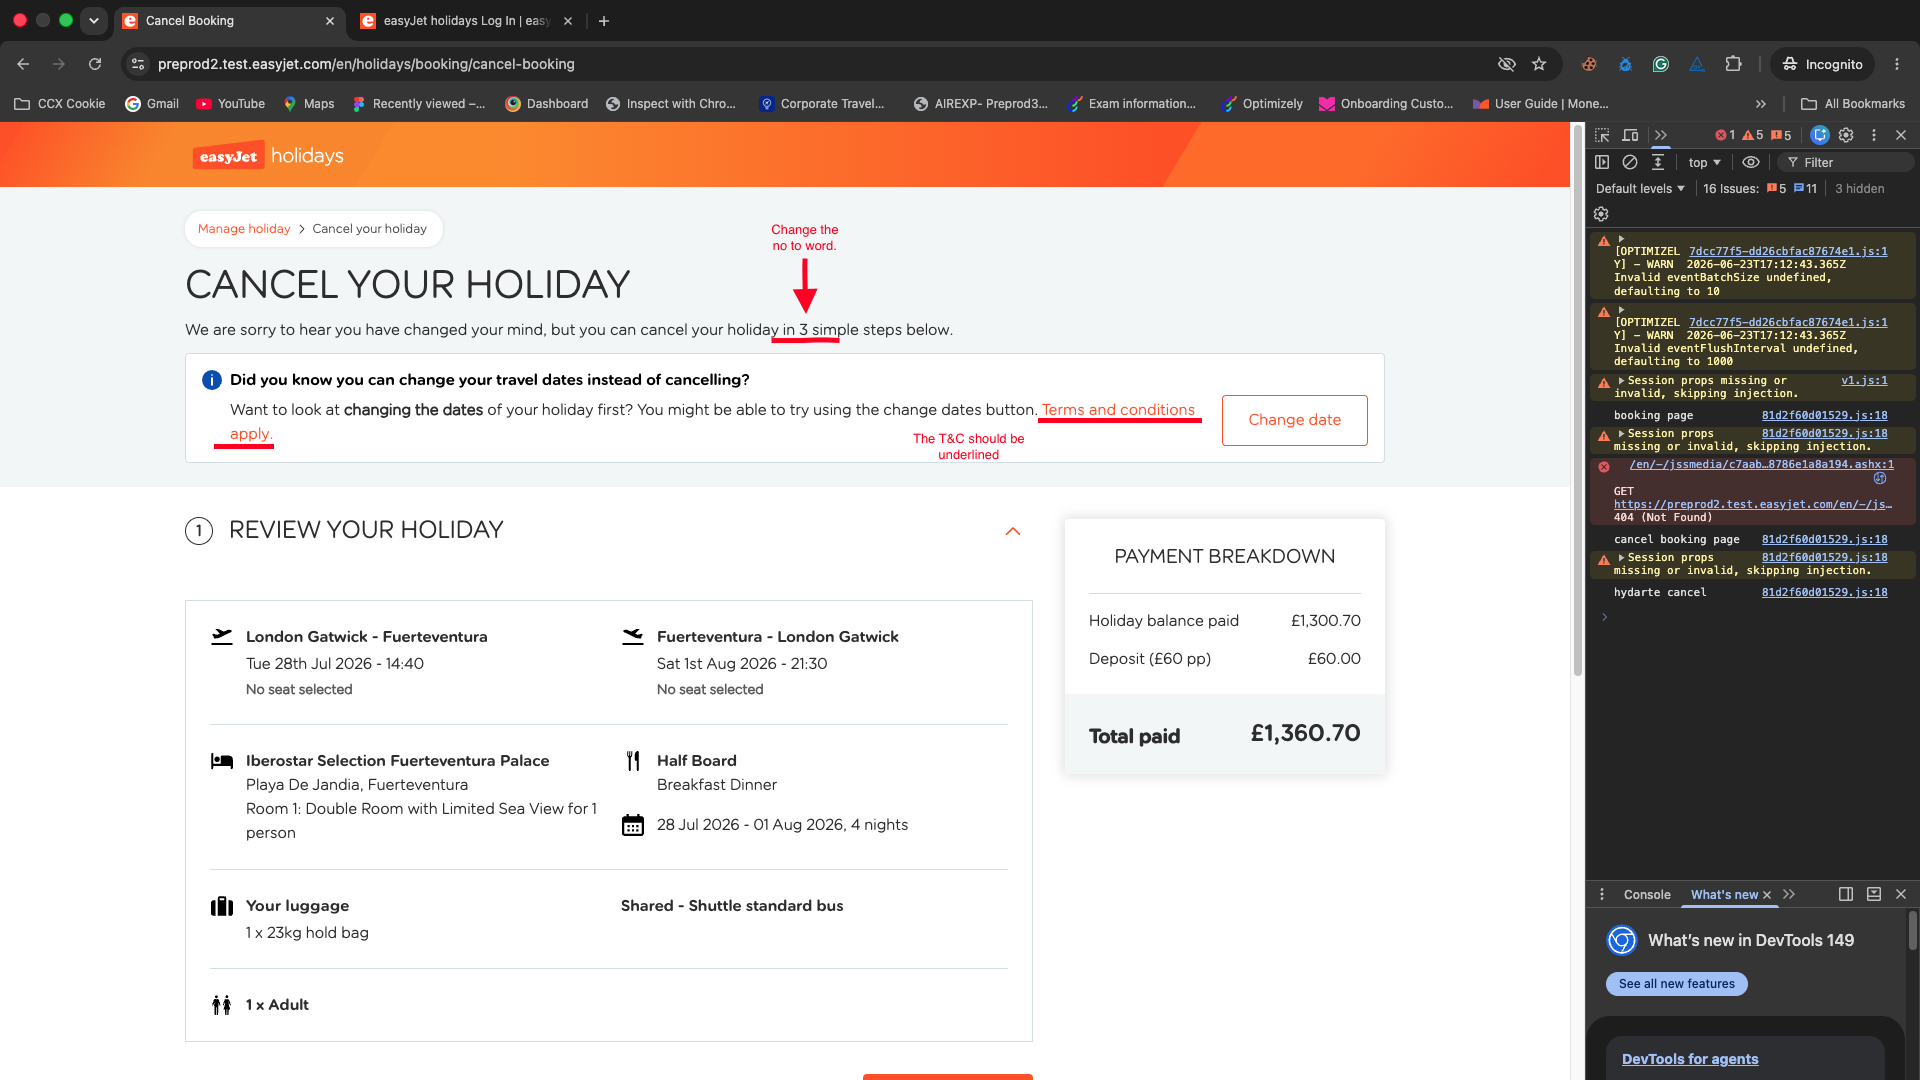Select the Console tab in the drawer

pos(1647,895)
